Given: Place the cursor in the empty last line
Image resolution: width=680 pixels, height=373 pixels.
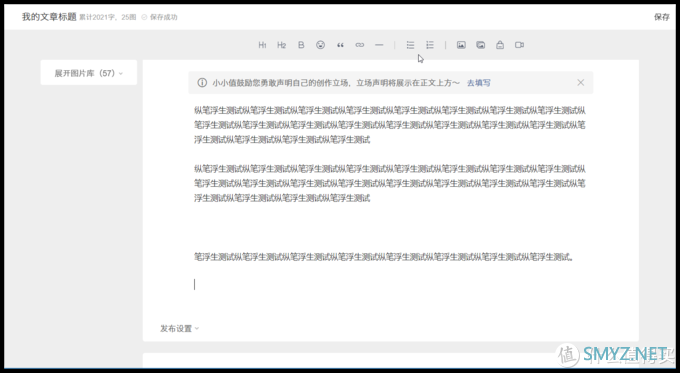Looking at the screenshot, I should click(390, 285).
